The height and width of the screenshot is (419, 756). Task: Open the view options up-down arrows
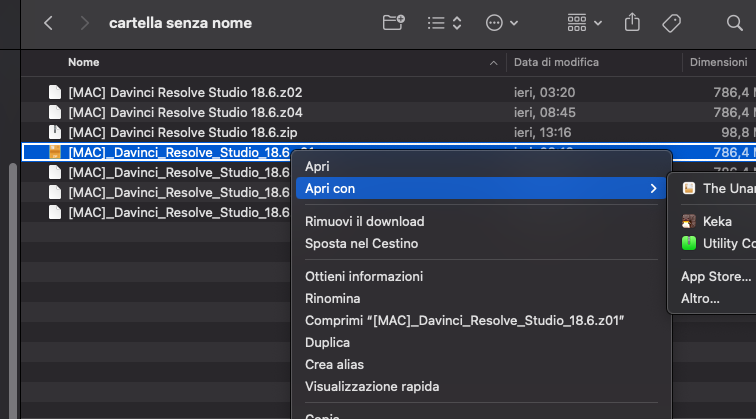pos(457,23)
